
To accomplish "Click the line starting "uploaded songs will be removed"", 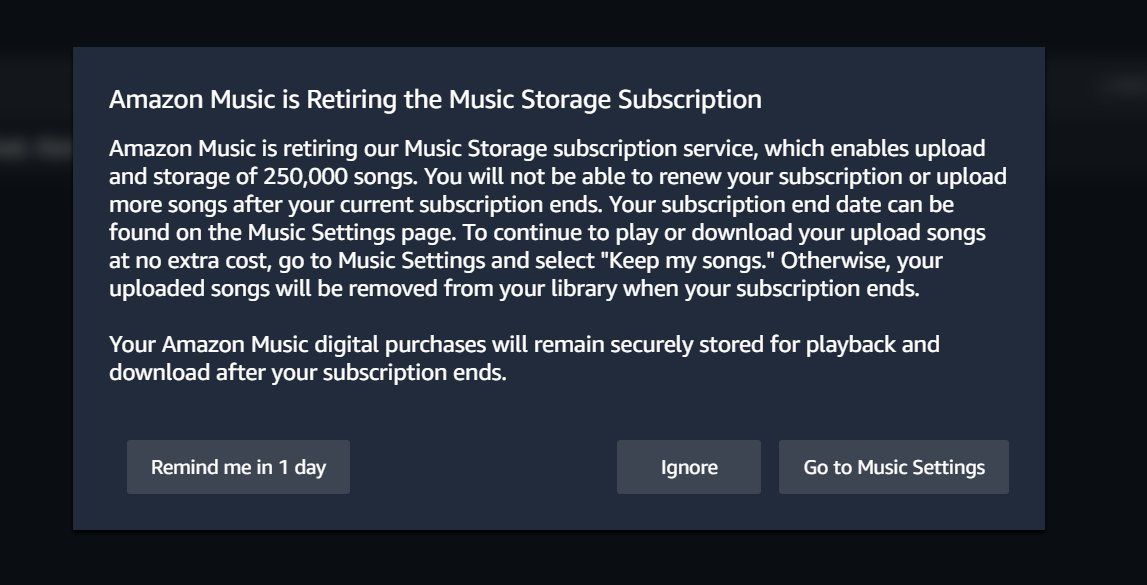I will [514, 289].
